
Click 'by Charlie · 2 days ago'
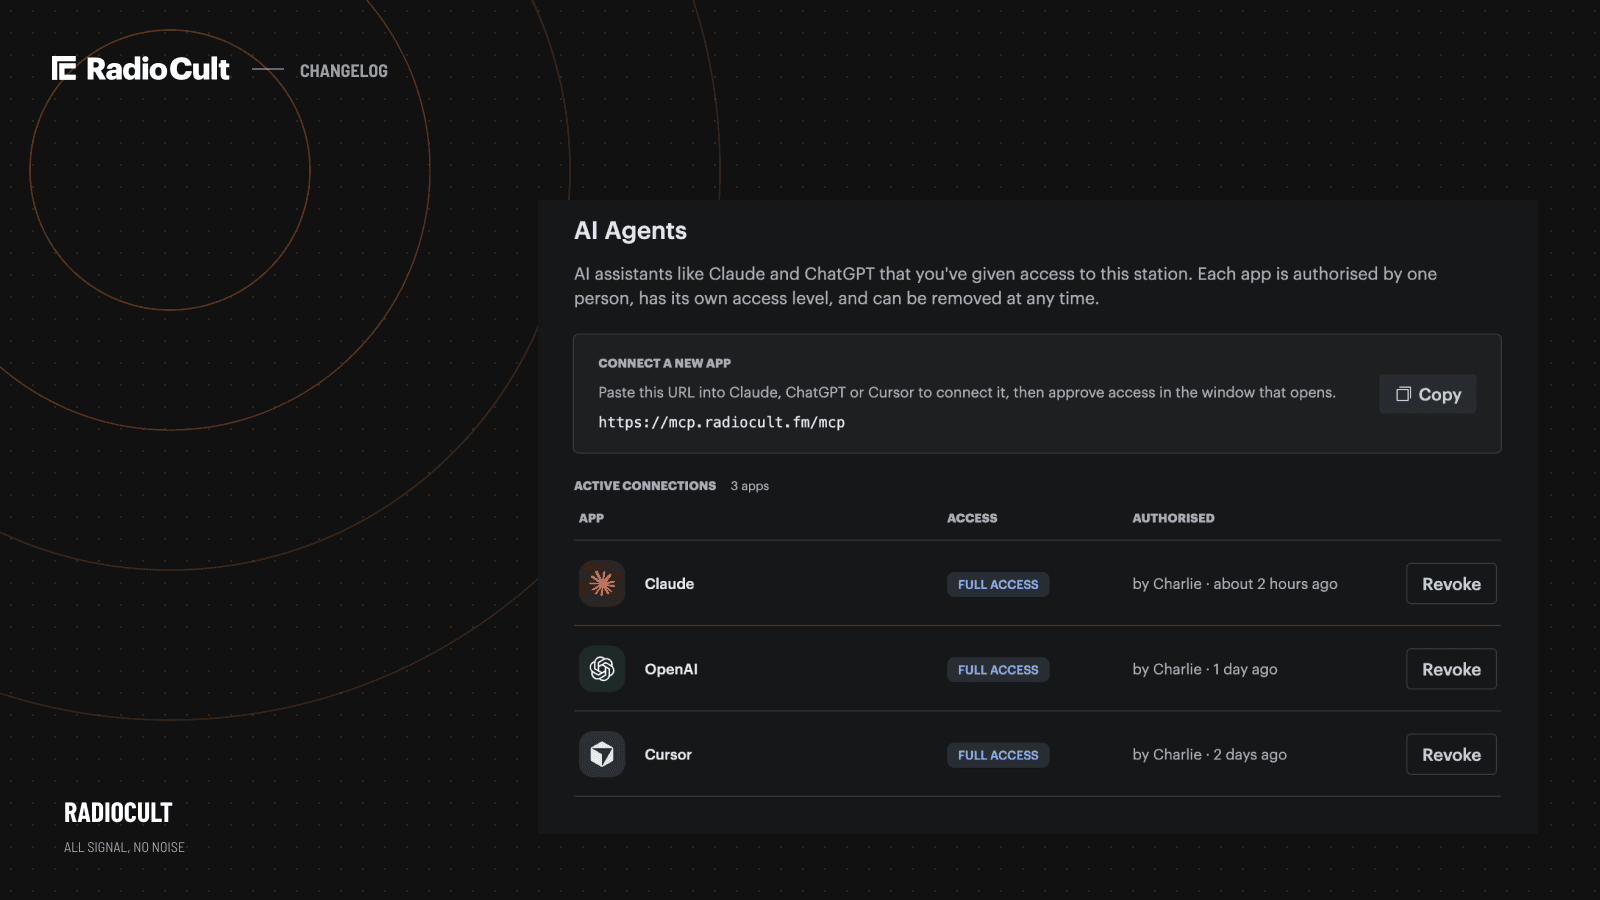[1209, 754]
